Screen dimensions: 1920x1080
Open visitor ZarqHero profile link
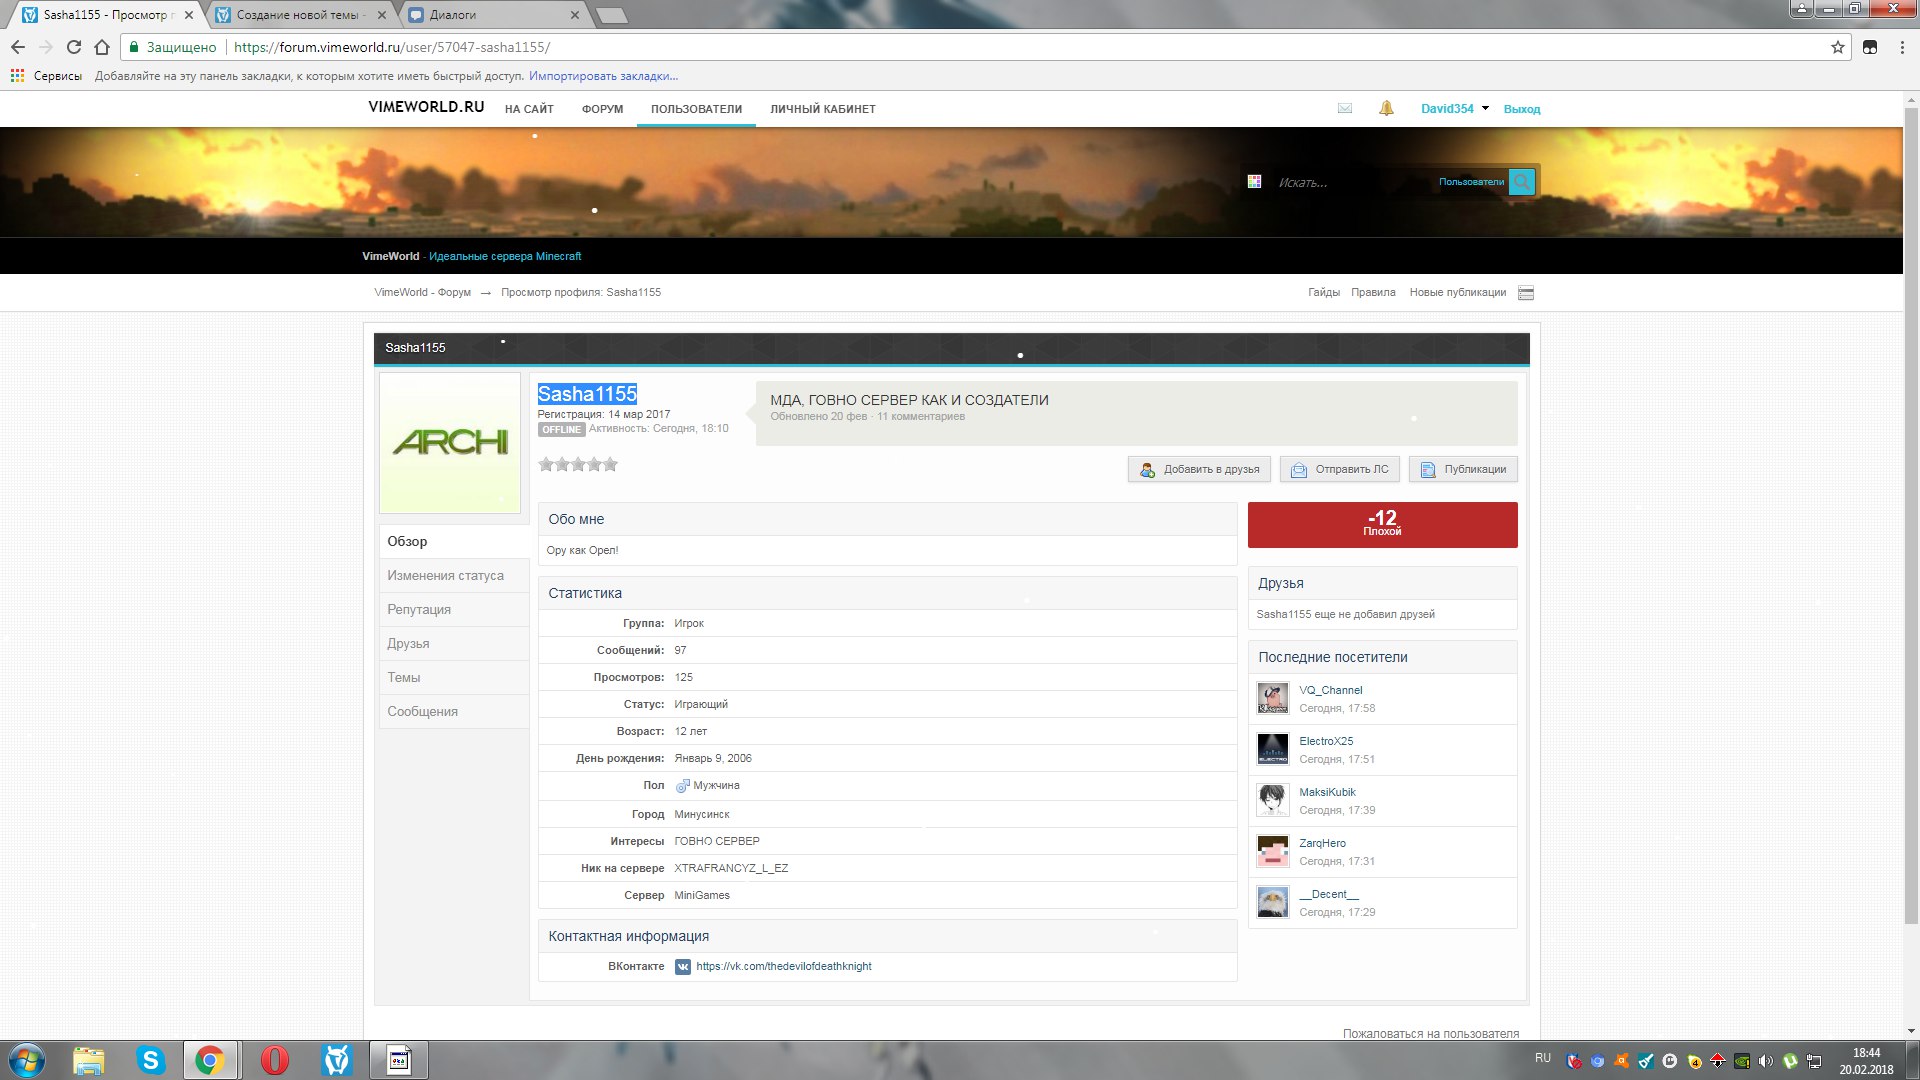pos(1322,843)
